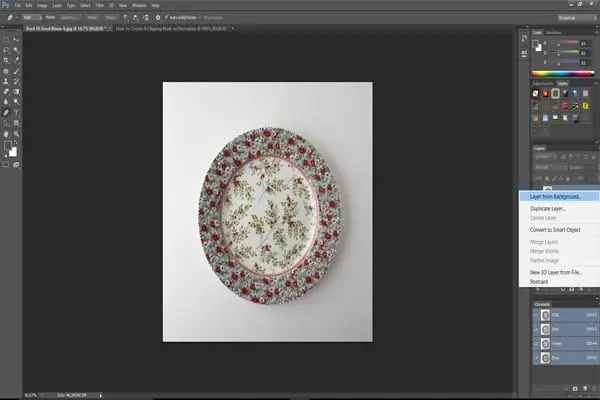The width and height of the screenshot is (600, 400).
Task: Click the foreground color swatch in toolbox
Action: pos(8,146)
